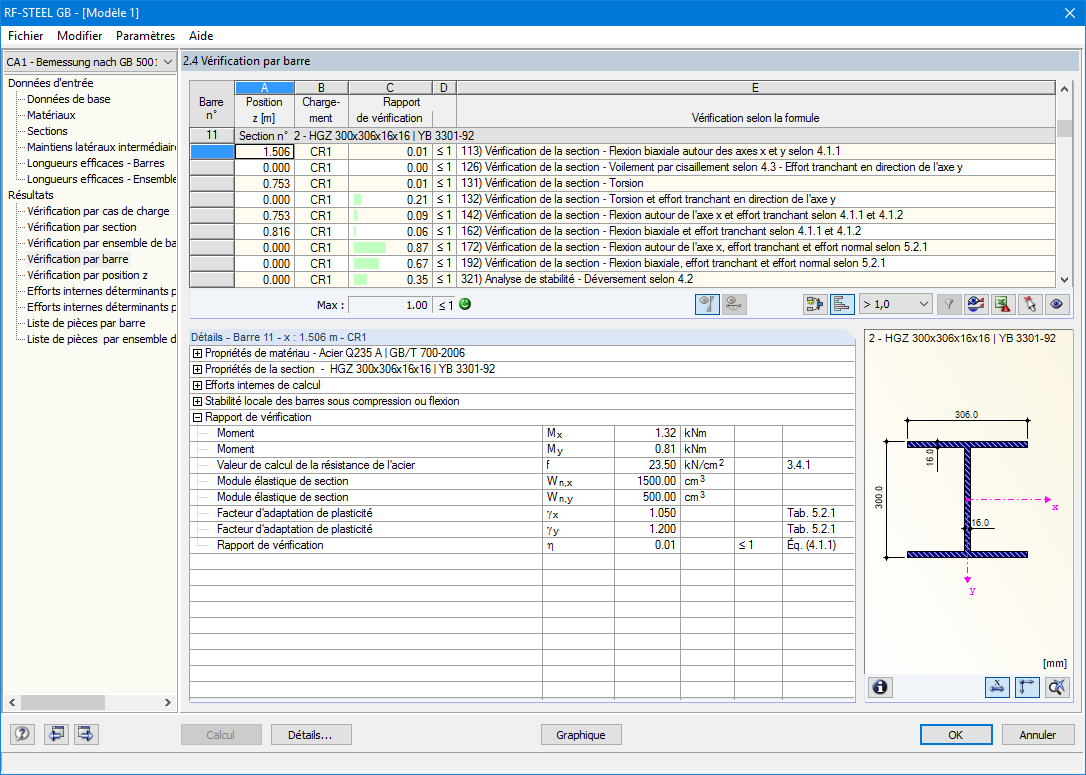
Task: Reset section zoom with magnifier icon
Action: [1058, 687]
